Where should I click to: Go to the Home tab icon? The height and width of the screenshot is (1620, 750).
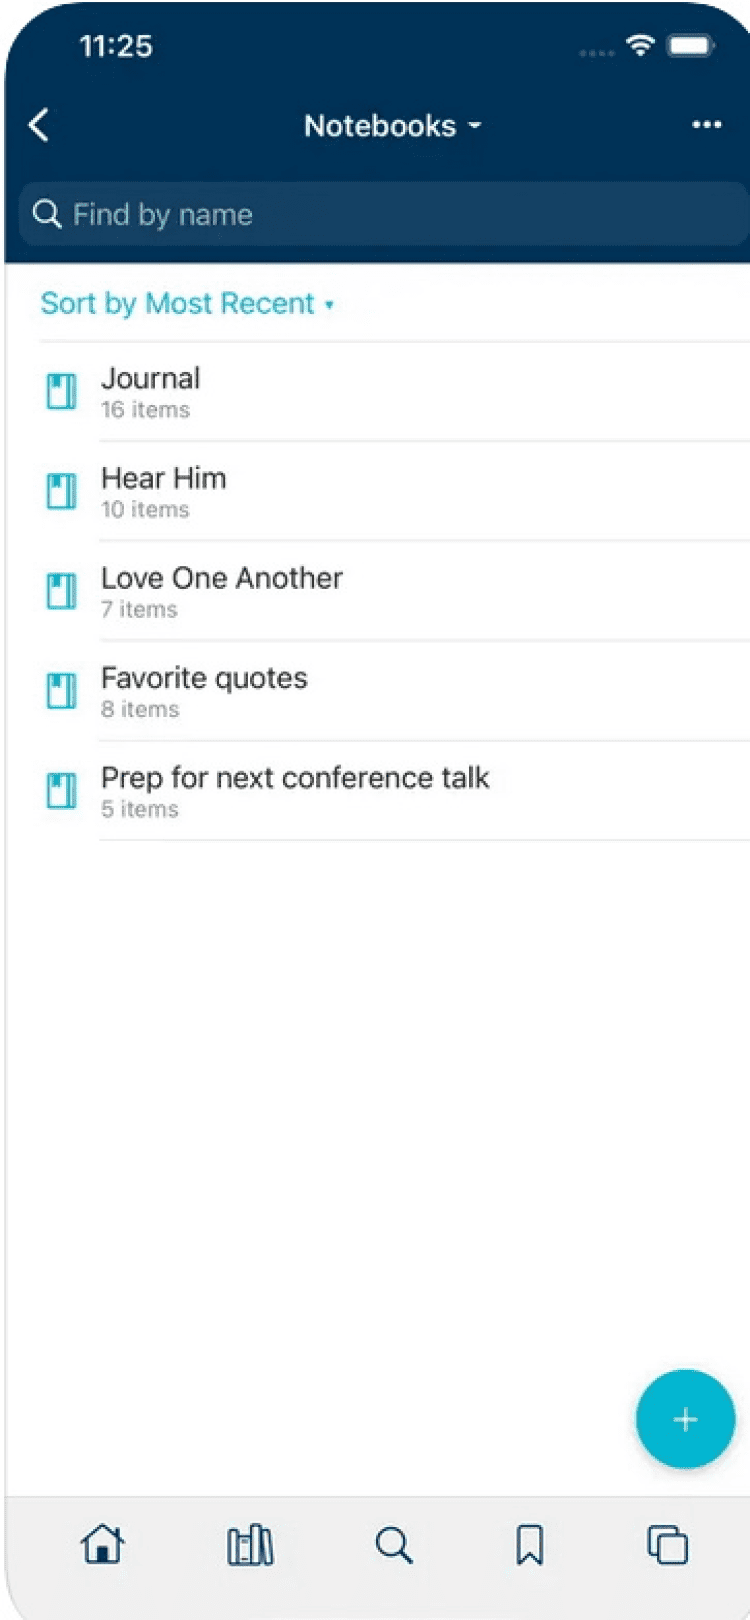coord(103,1544)
